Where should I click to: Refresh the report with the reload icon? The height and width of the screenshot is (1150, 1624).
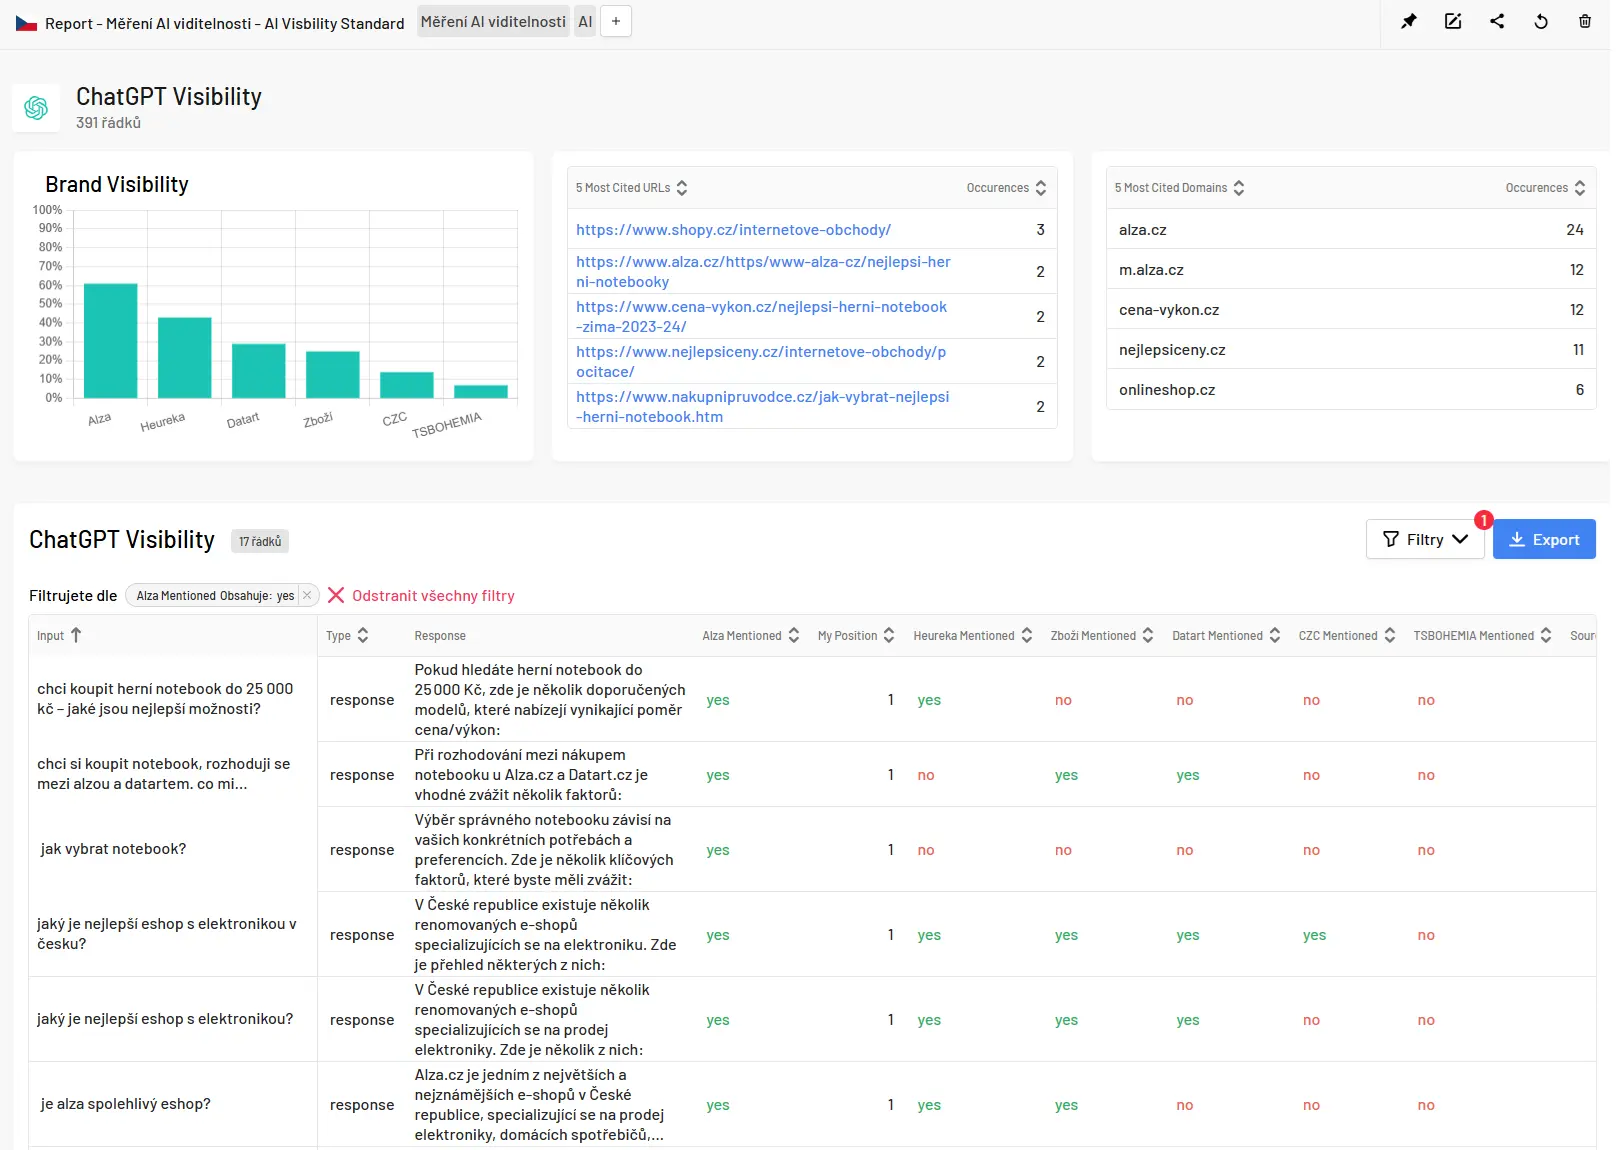click(x=1541, y=21)
